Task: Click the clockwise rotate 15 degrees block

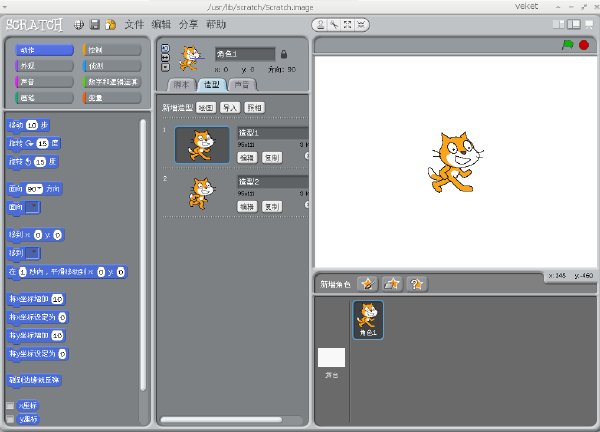Action: coord(34,143)
